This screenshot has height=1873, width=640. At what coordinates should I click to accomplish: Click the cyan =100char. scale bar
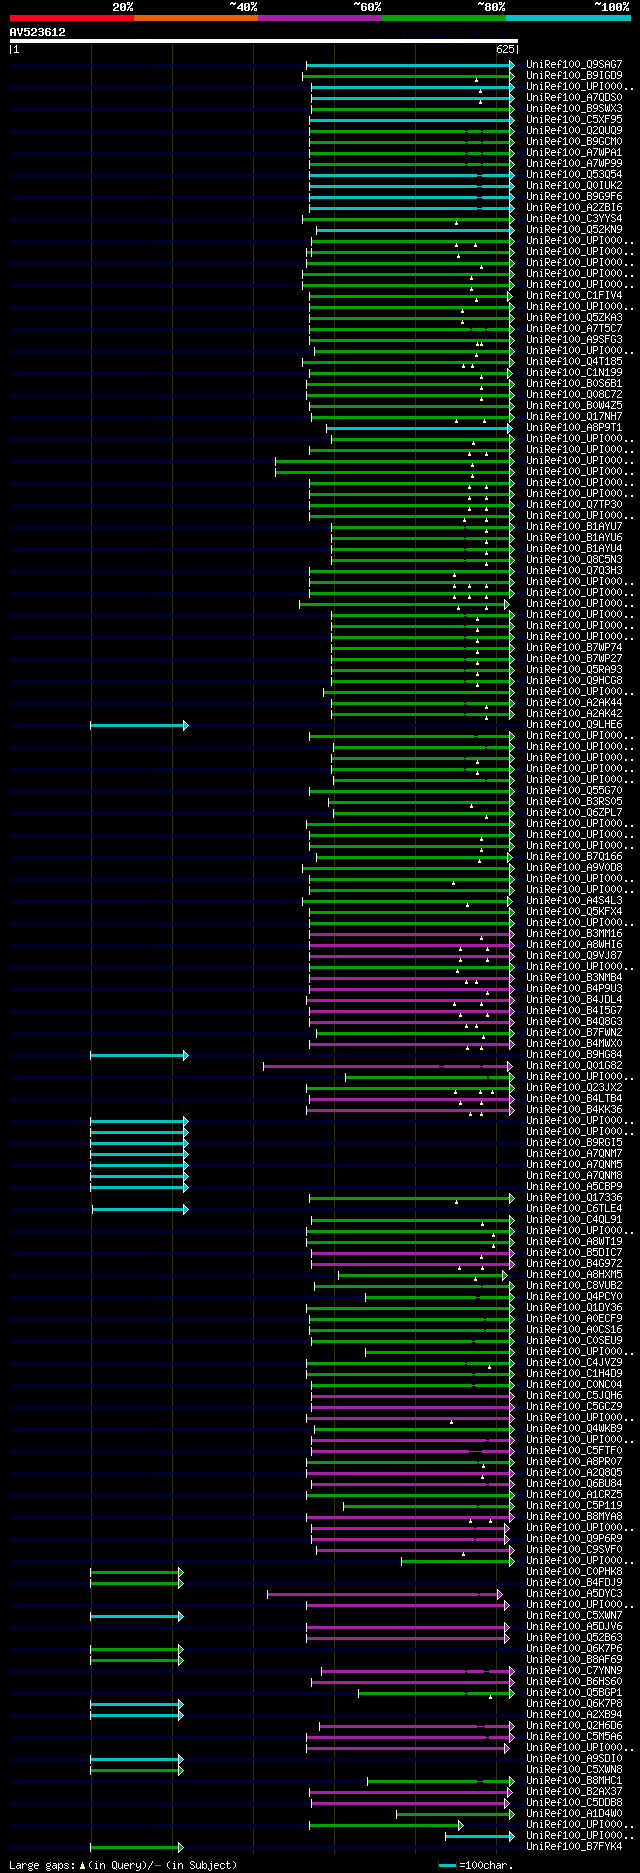click(446, 1866)
